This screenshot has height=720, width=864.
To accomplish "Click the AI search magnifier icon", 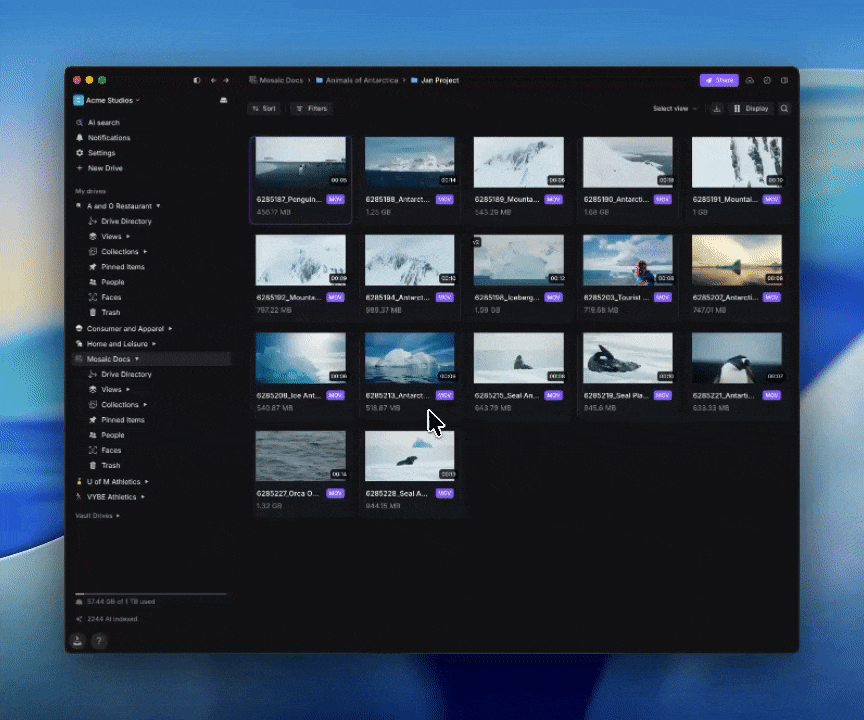I will 80,123.
